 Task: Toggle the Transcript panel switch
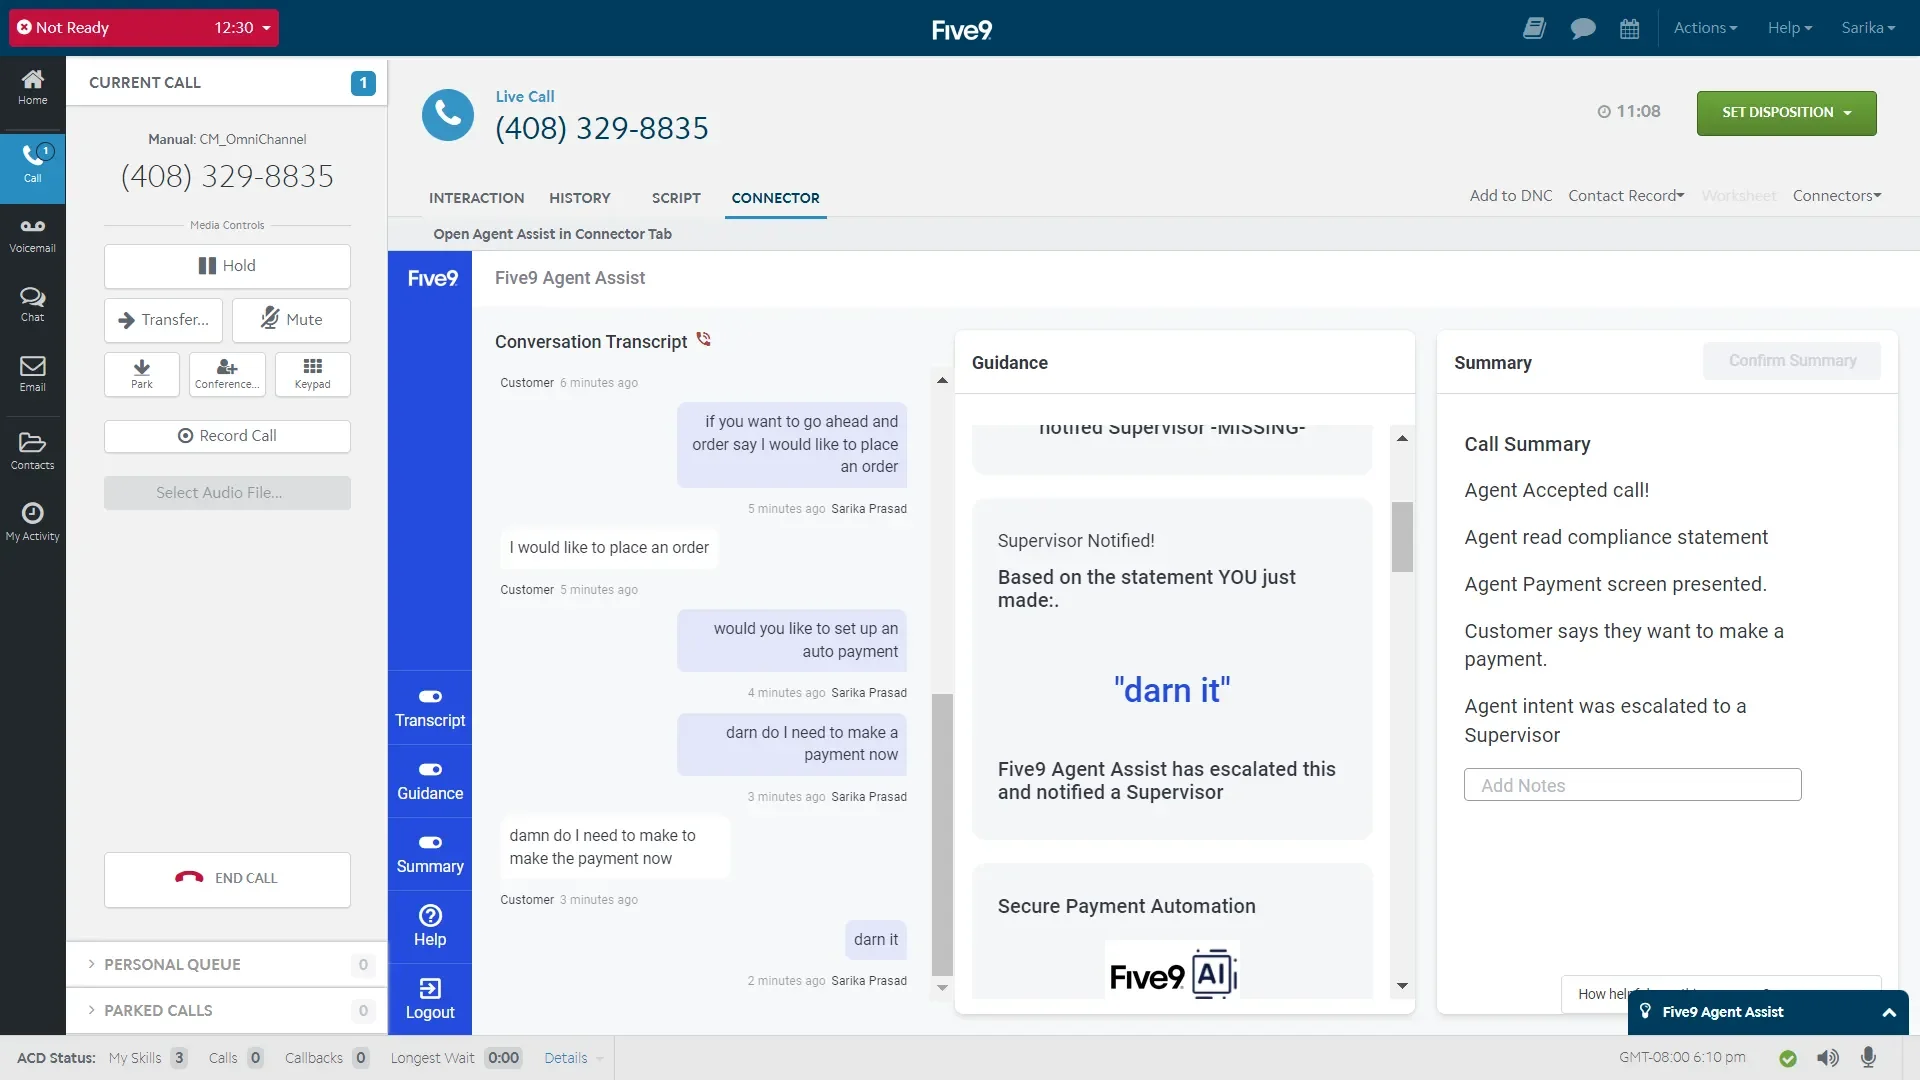coord(430,696)
